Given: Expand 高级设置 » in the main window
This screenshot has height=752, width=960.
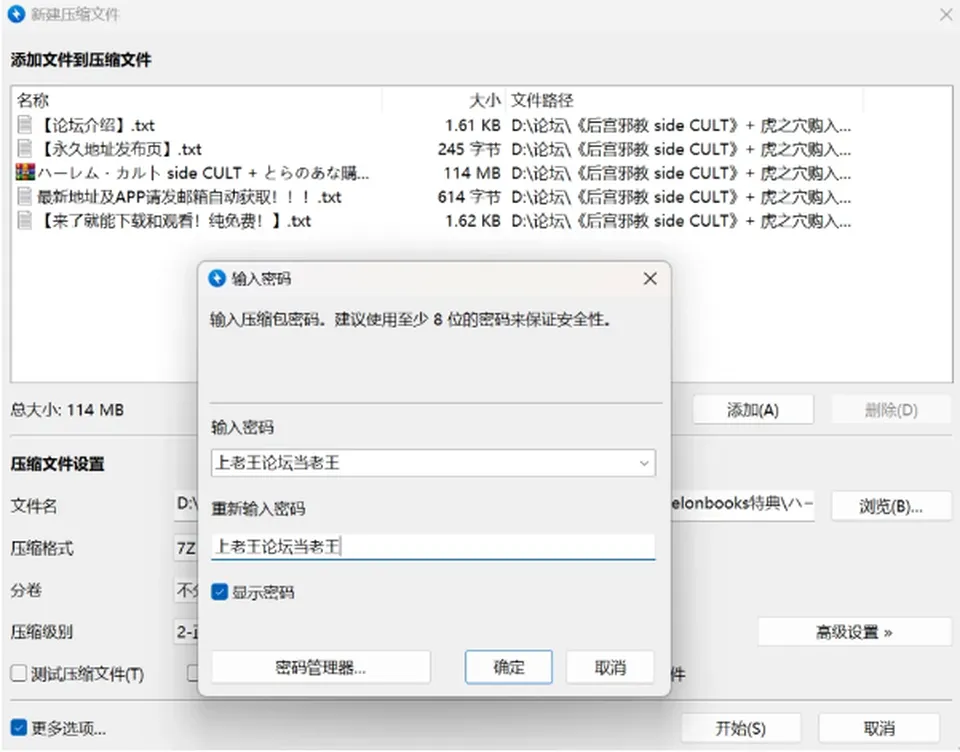Looking at the screenshot, I should (854, 631).
